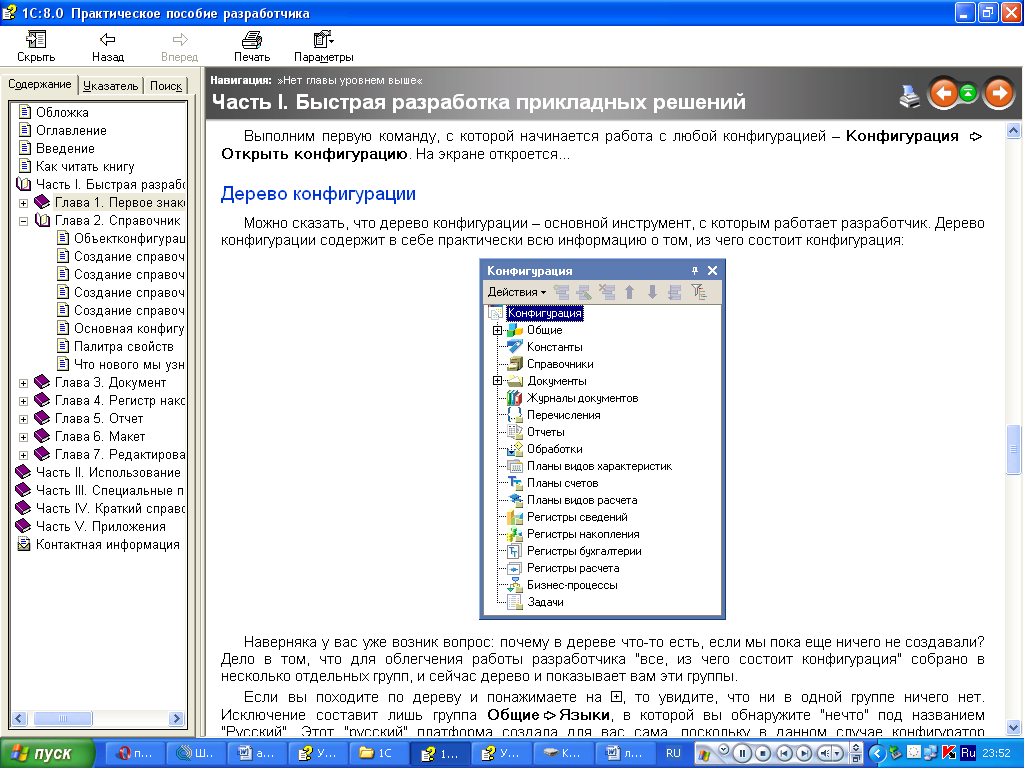This screenshot has height=768, width=1024.
Task: Open Контактная информация entry
Action: click(108, 545)
